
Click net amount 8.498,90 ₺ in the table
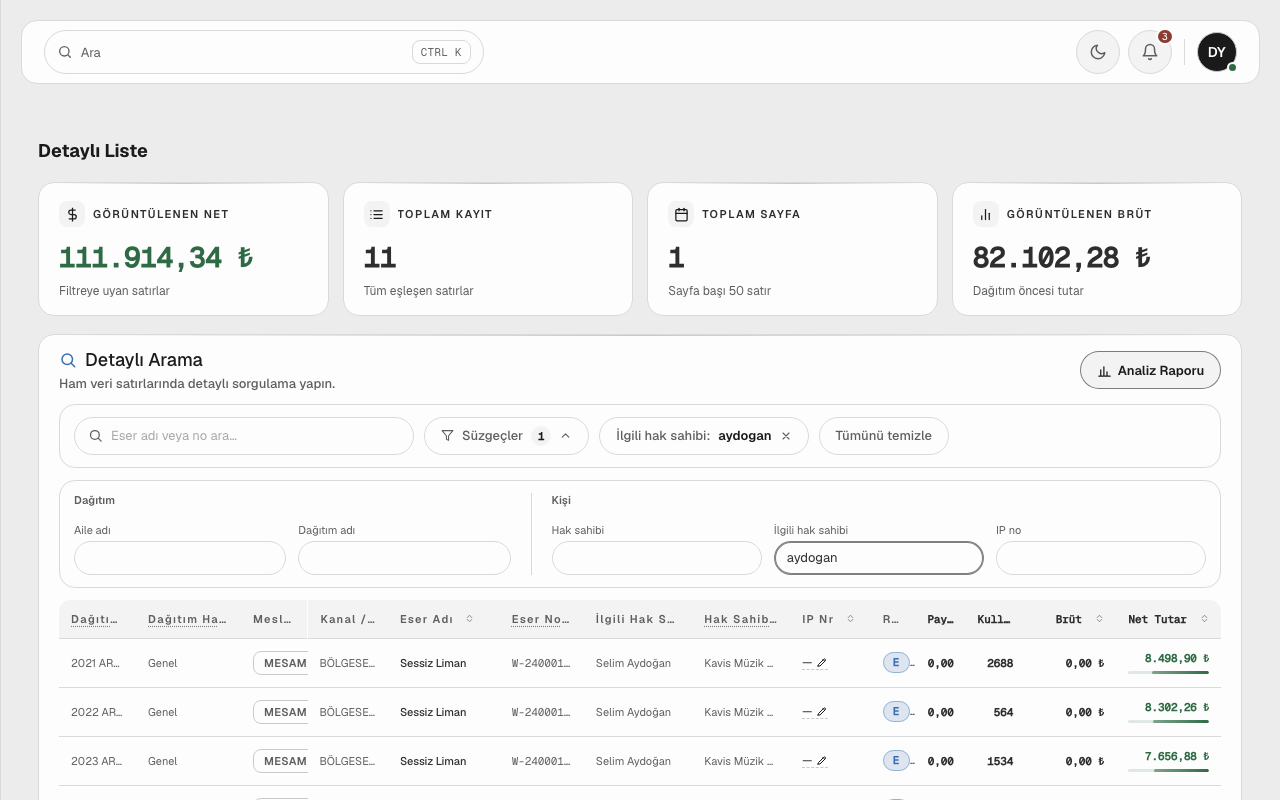1177,659
